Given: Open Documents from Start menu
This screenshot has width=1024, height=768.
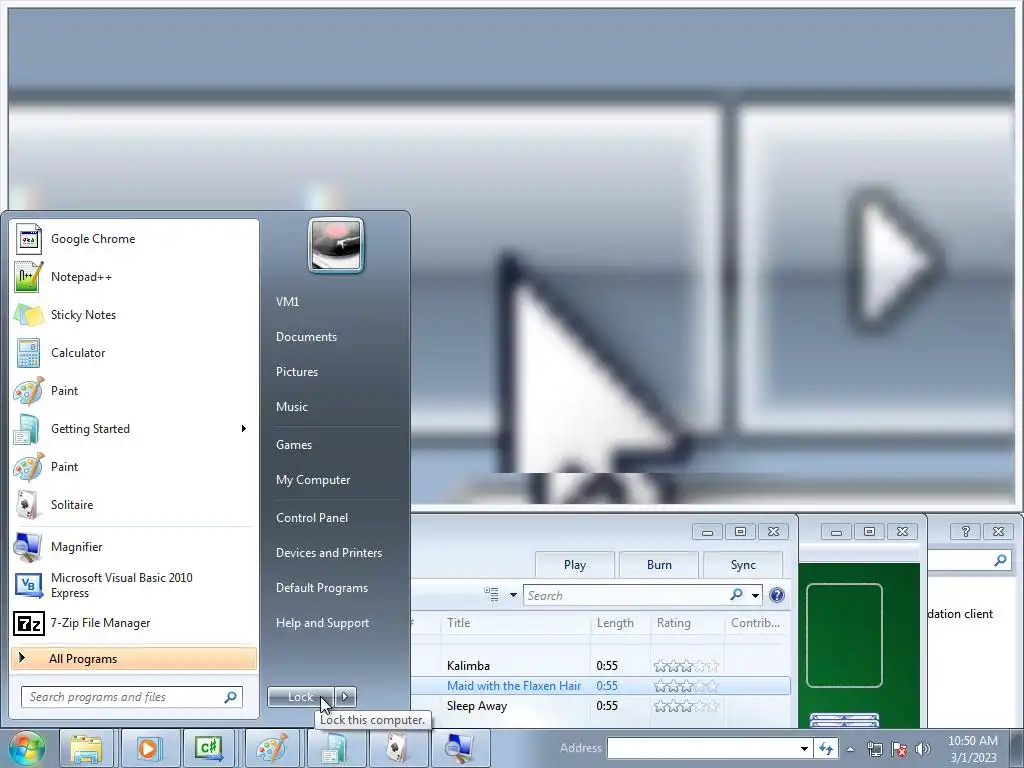Looking at the screenshot, I should tap(335, 337).
